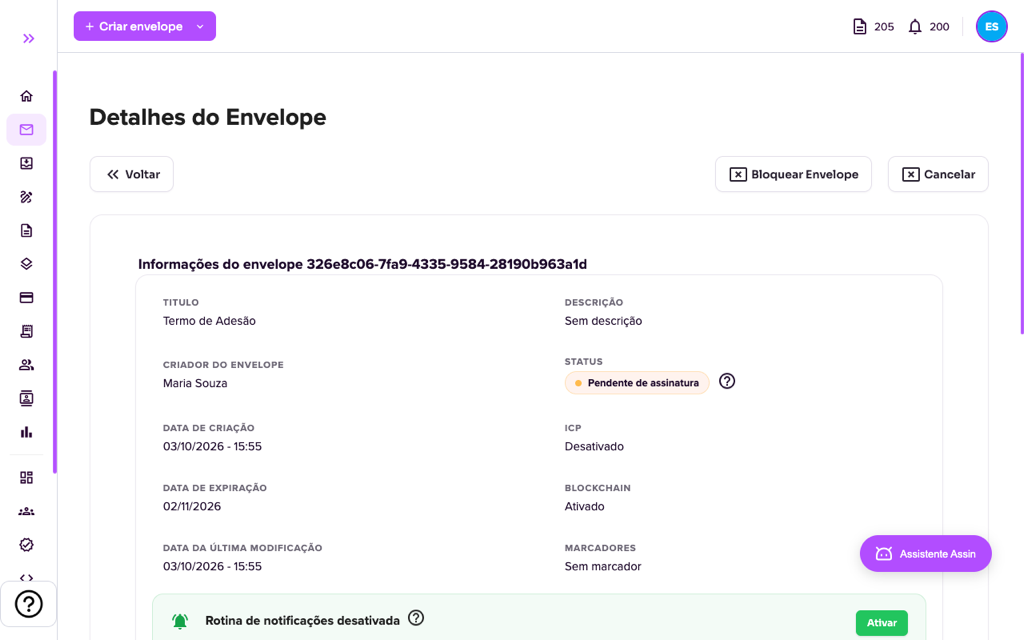The image size is (1024, 640).
Task: Open the home icon in sidebar
Action: click(26, 96)
